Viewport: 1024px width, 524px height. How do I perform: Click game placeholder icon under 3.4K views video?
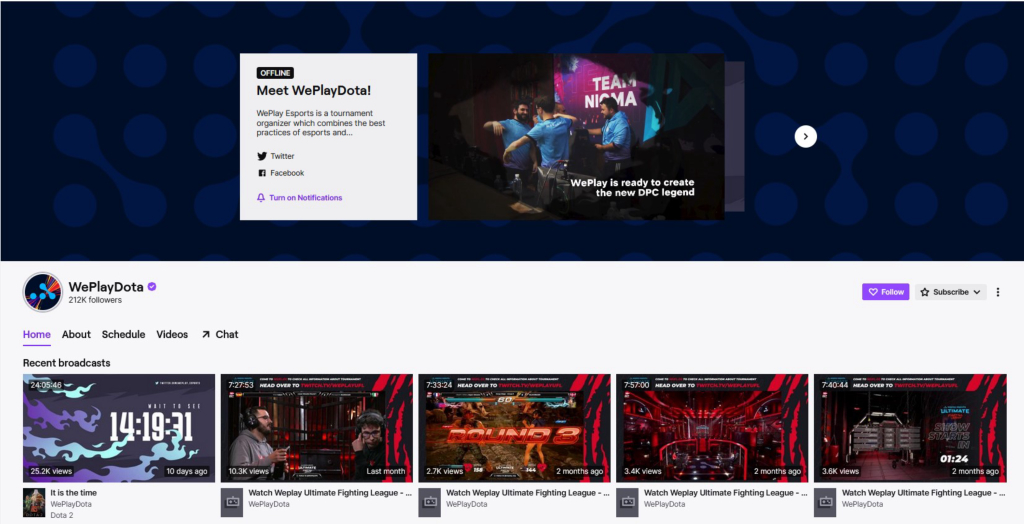coord(628,502)
